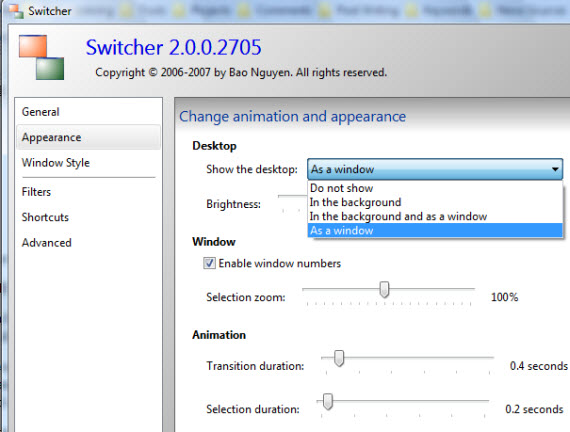The width and height of the screenshot is (570, 432).
Task: Open the Advanced settings page
Action: [x=88, y=243]
